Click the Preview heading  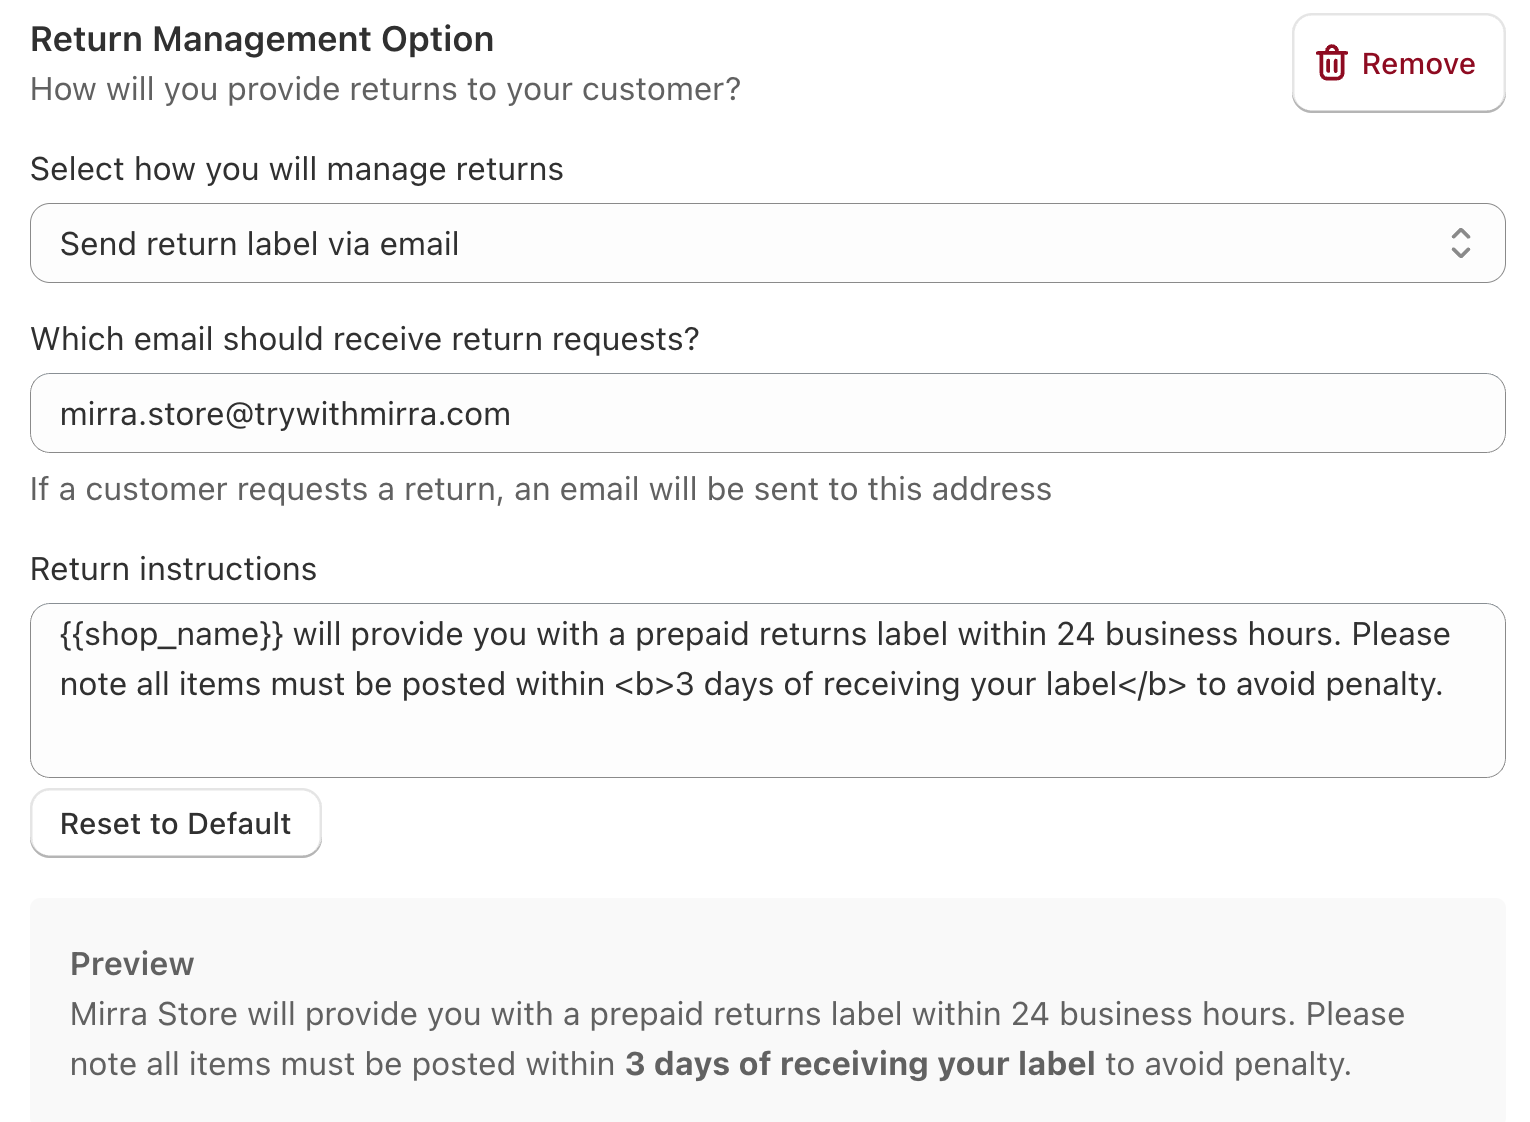(x=132, y=964)
